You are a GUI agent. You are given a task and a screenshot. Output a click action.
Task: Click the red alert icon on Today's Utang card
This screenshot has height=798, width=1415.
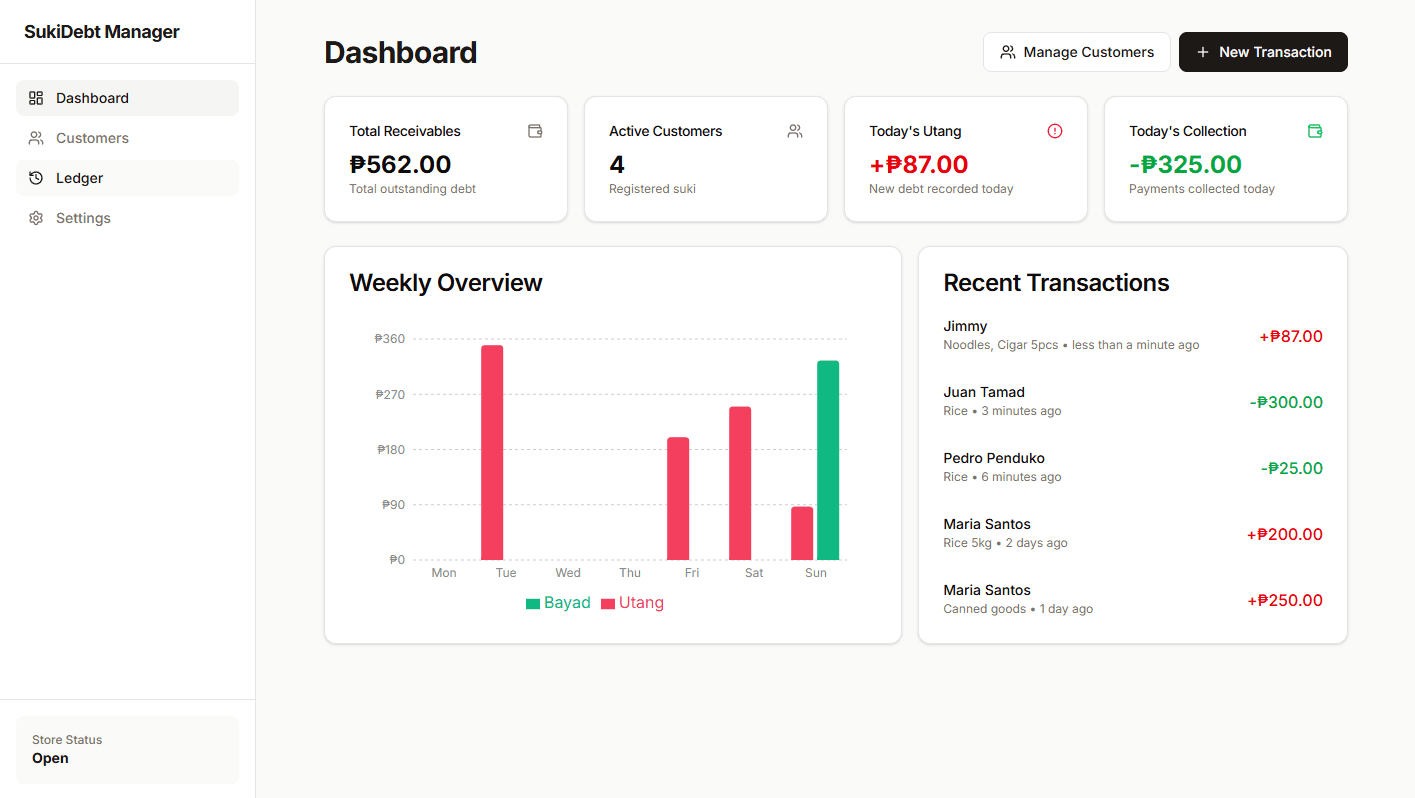click(1054, 131)
